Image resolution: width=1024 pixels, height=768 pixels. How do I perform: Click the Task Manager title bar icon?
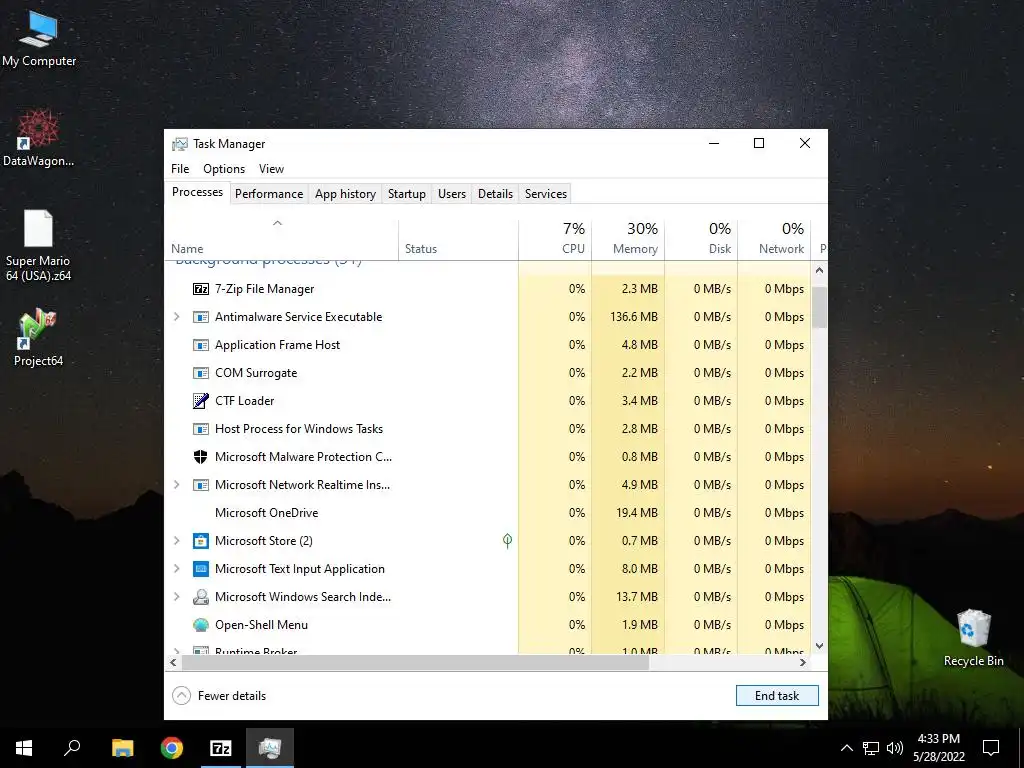pyautogui.click(x=180, y=144)
